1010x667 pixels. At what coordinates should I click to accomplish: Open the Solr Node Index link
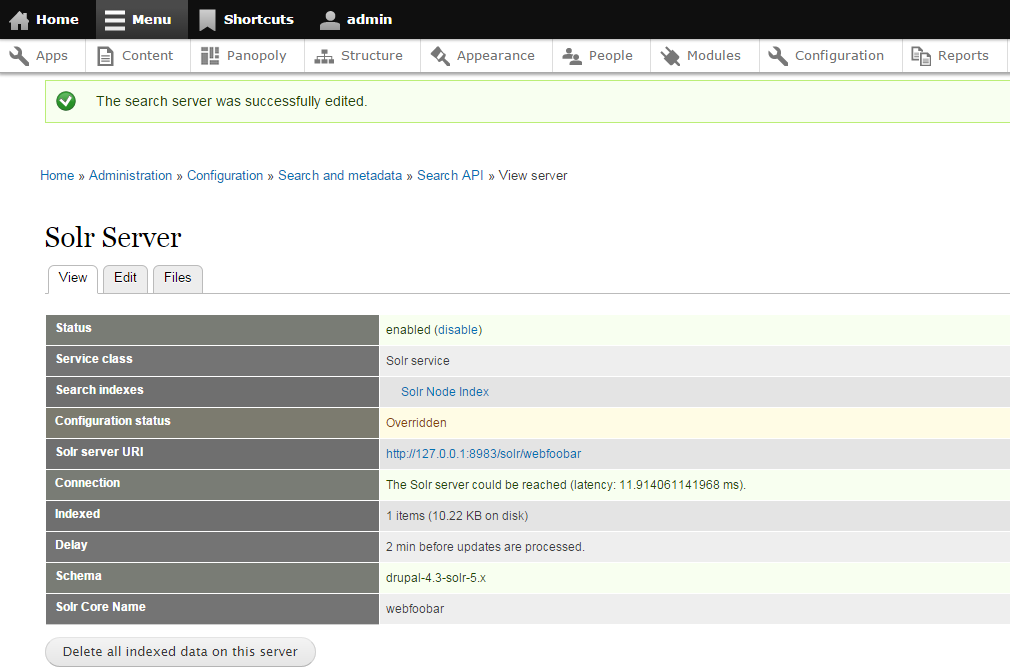point(445,392)
